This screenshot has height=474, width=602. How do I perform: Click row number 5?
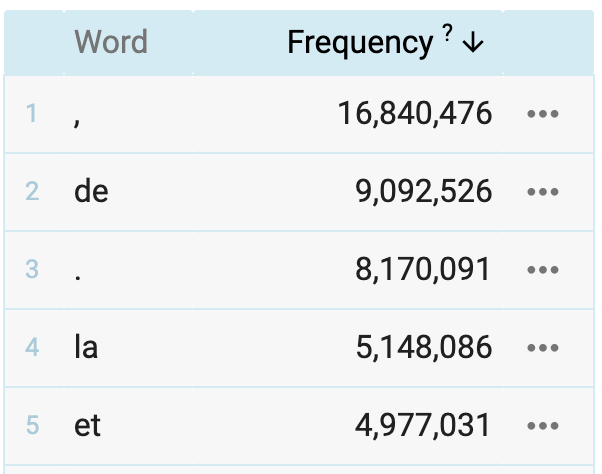[x=33, y=426]
